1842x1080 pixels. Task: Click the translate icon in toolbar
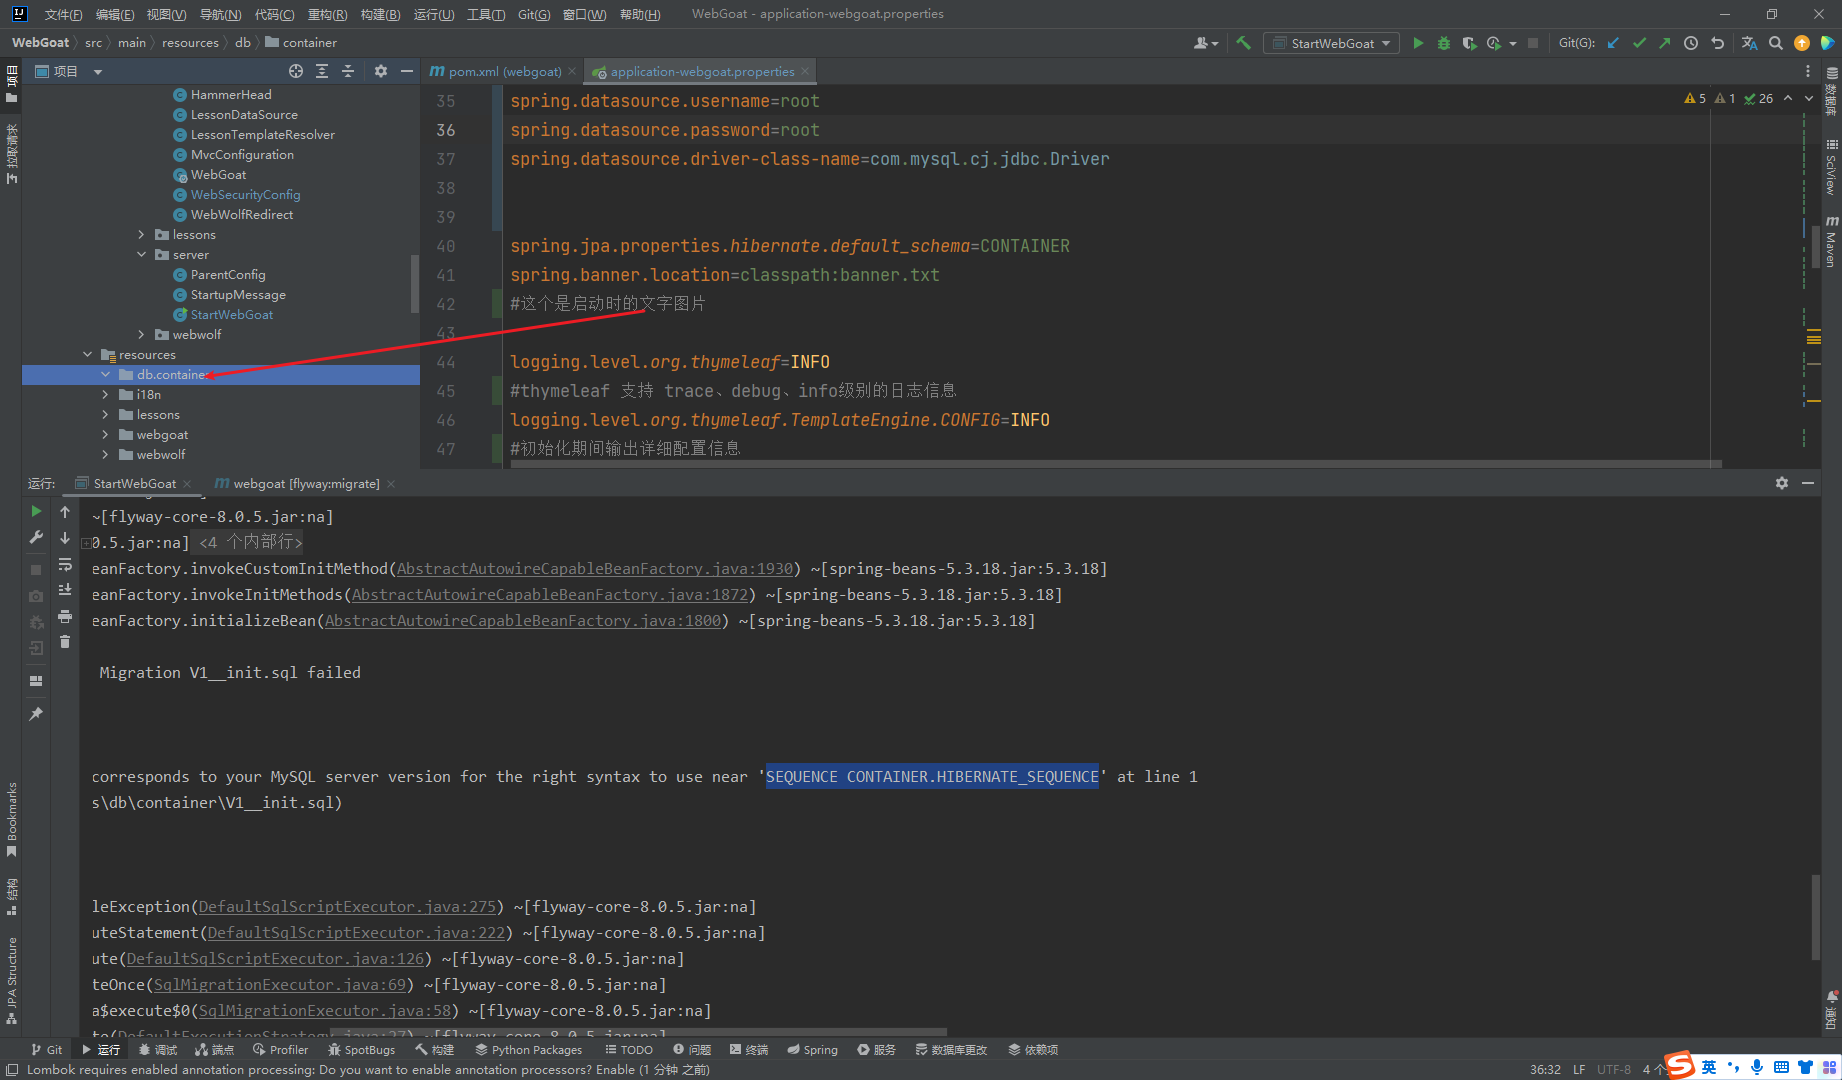(1749, 43)
